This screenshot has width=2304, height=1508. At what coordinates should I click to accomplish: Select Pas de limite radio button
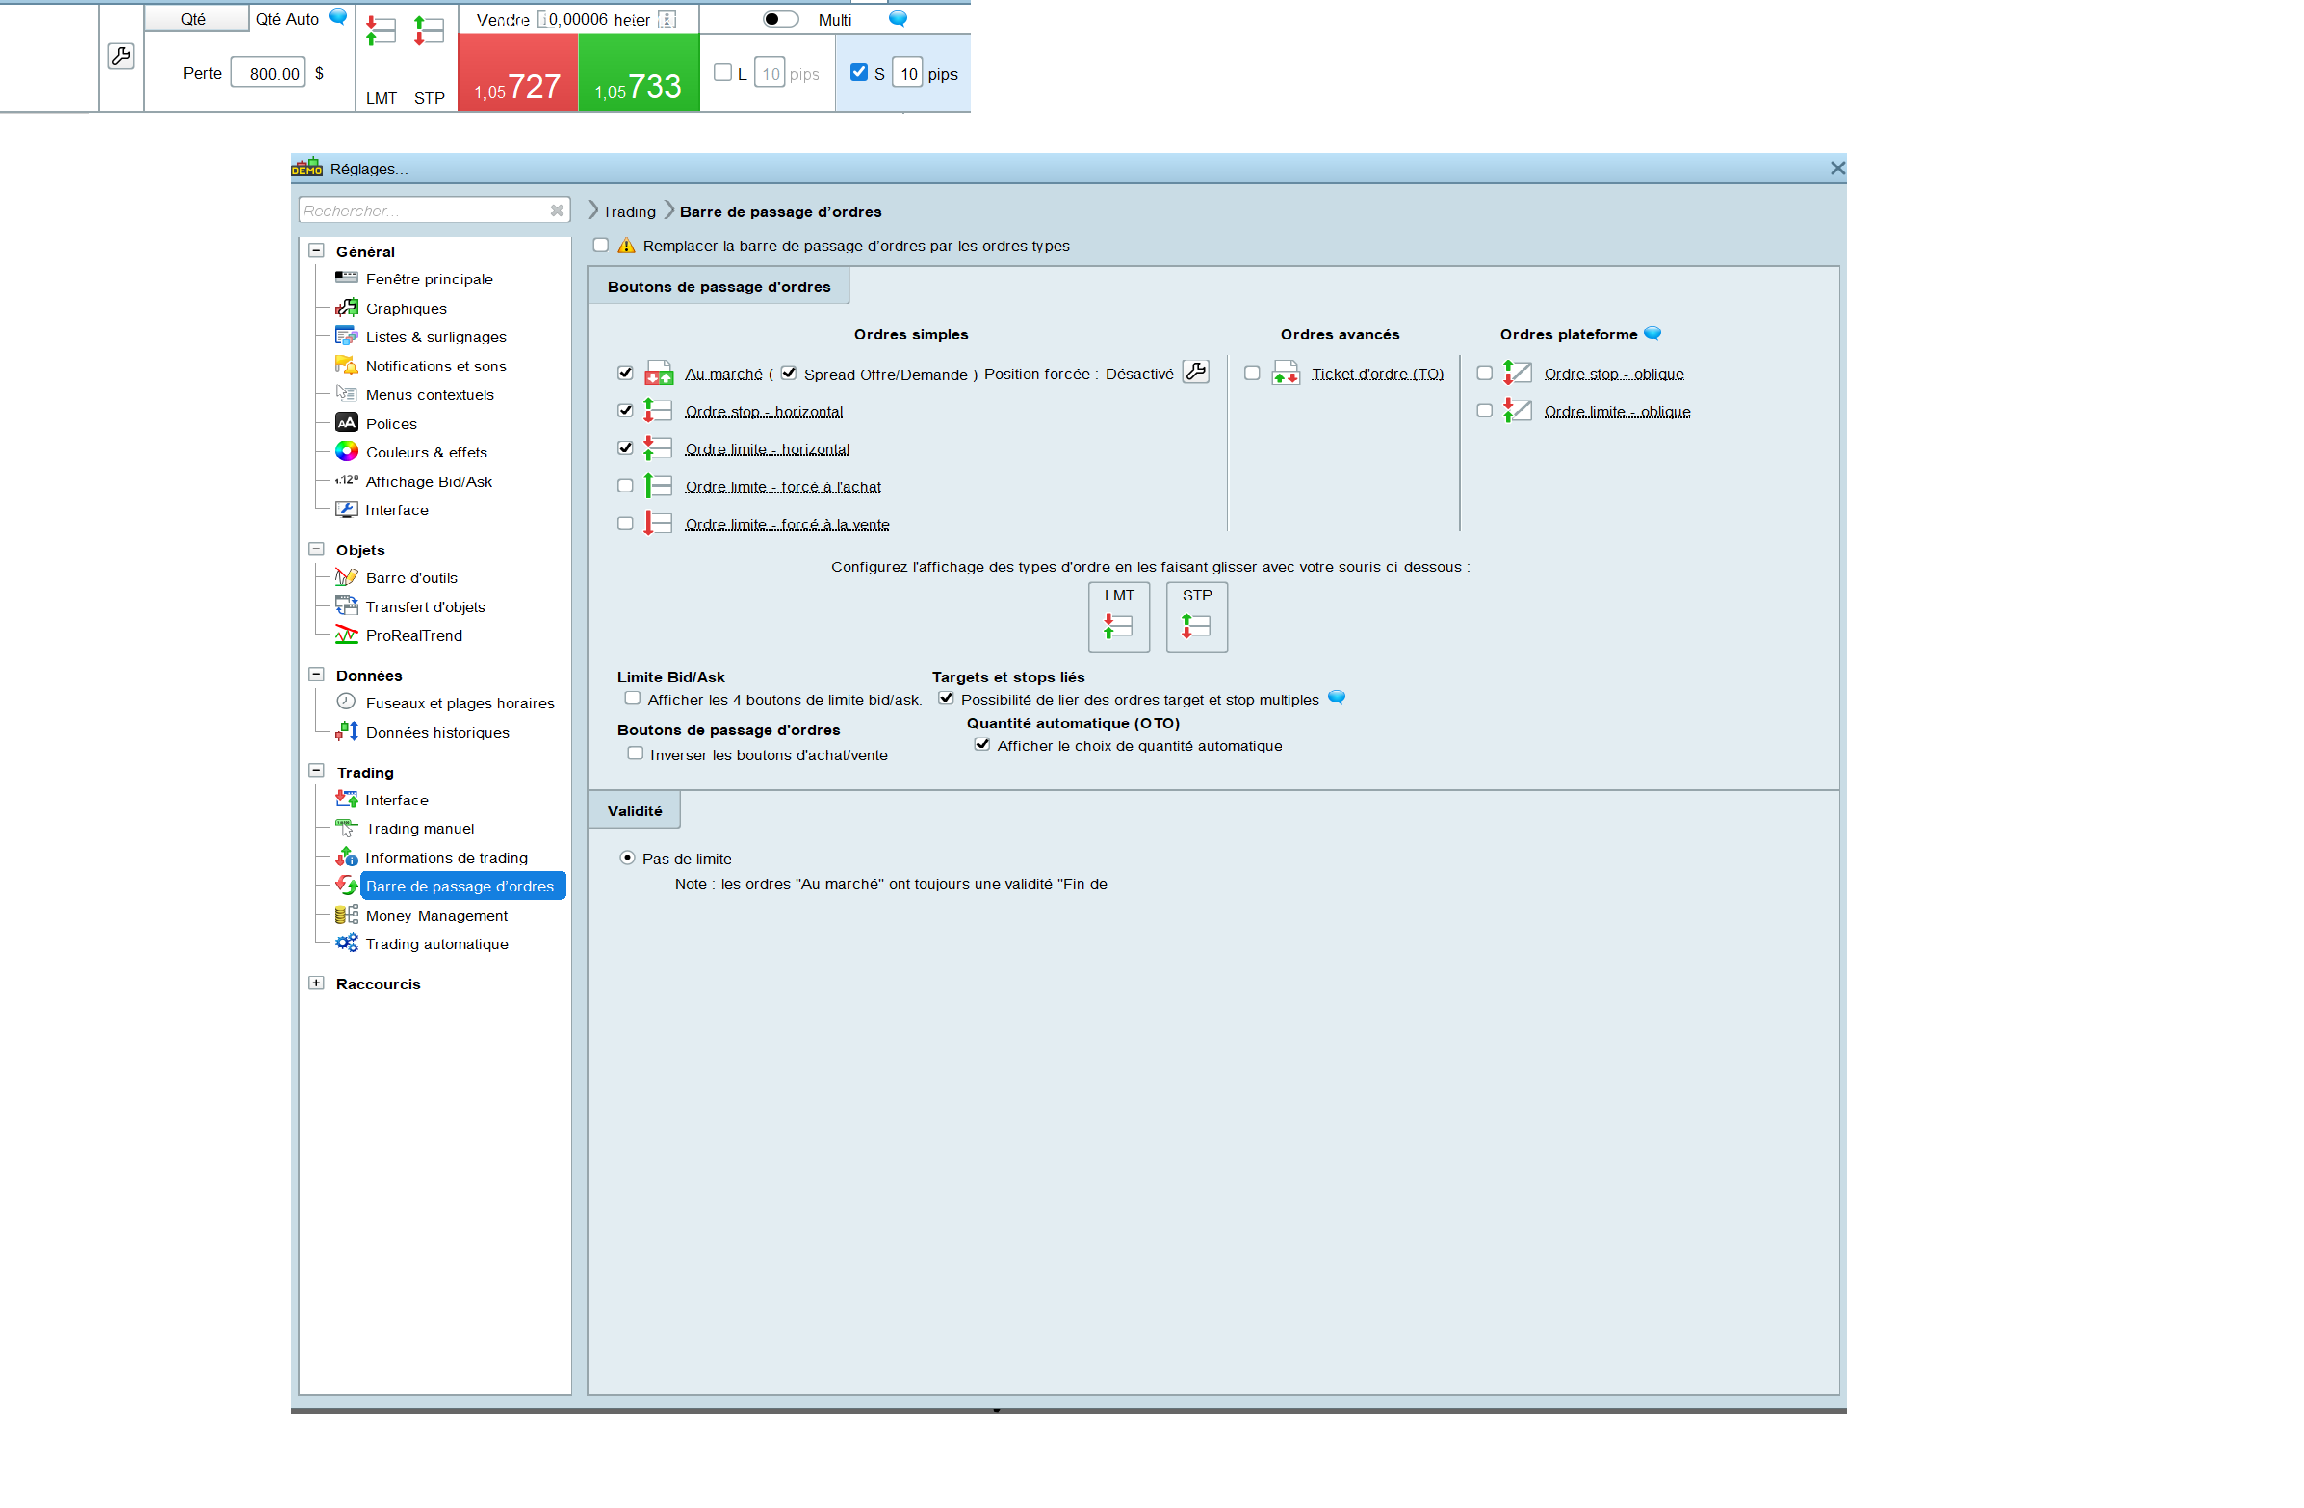pos(627,858)
